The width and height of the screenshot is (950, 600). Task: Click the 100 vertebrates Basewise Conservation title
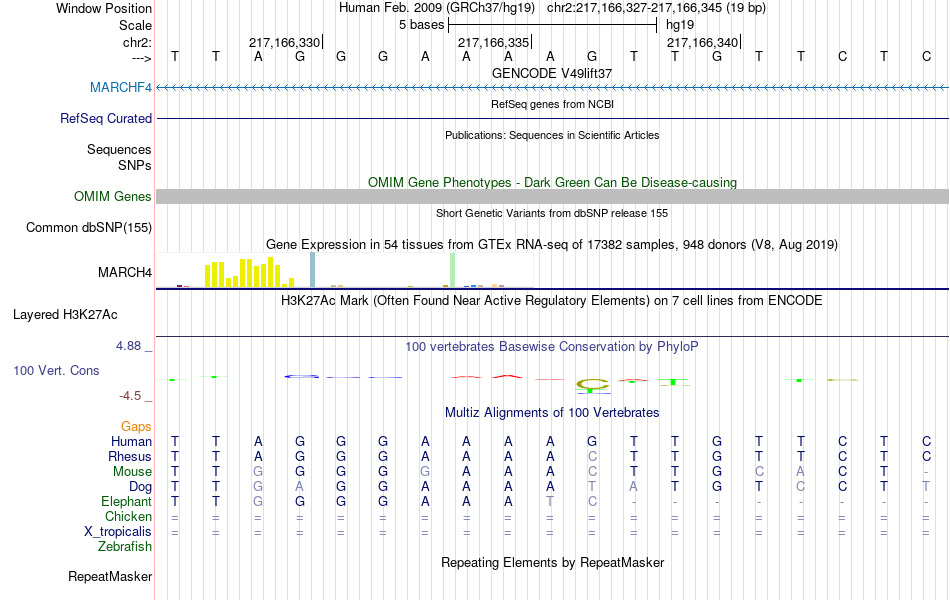pyautogui.click(x=552, y=347)
